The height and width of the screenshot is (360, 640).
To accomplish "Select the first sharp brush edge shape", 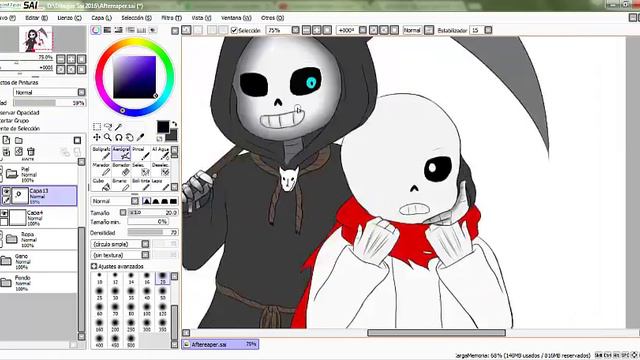I will [x=146, y=201].
